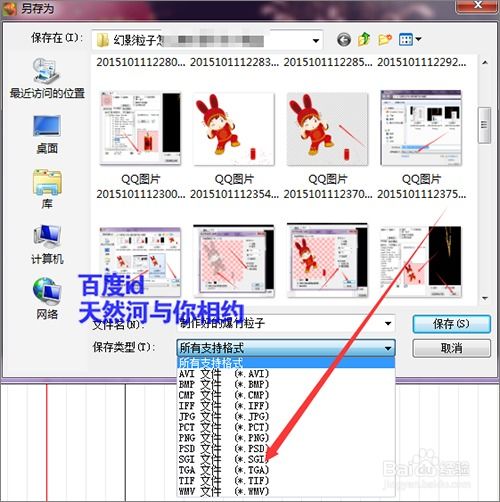Choose TIF 文件 (*.TIF) format
This screenshot has height=502, width=500.
(x=286, y=480)
